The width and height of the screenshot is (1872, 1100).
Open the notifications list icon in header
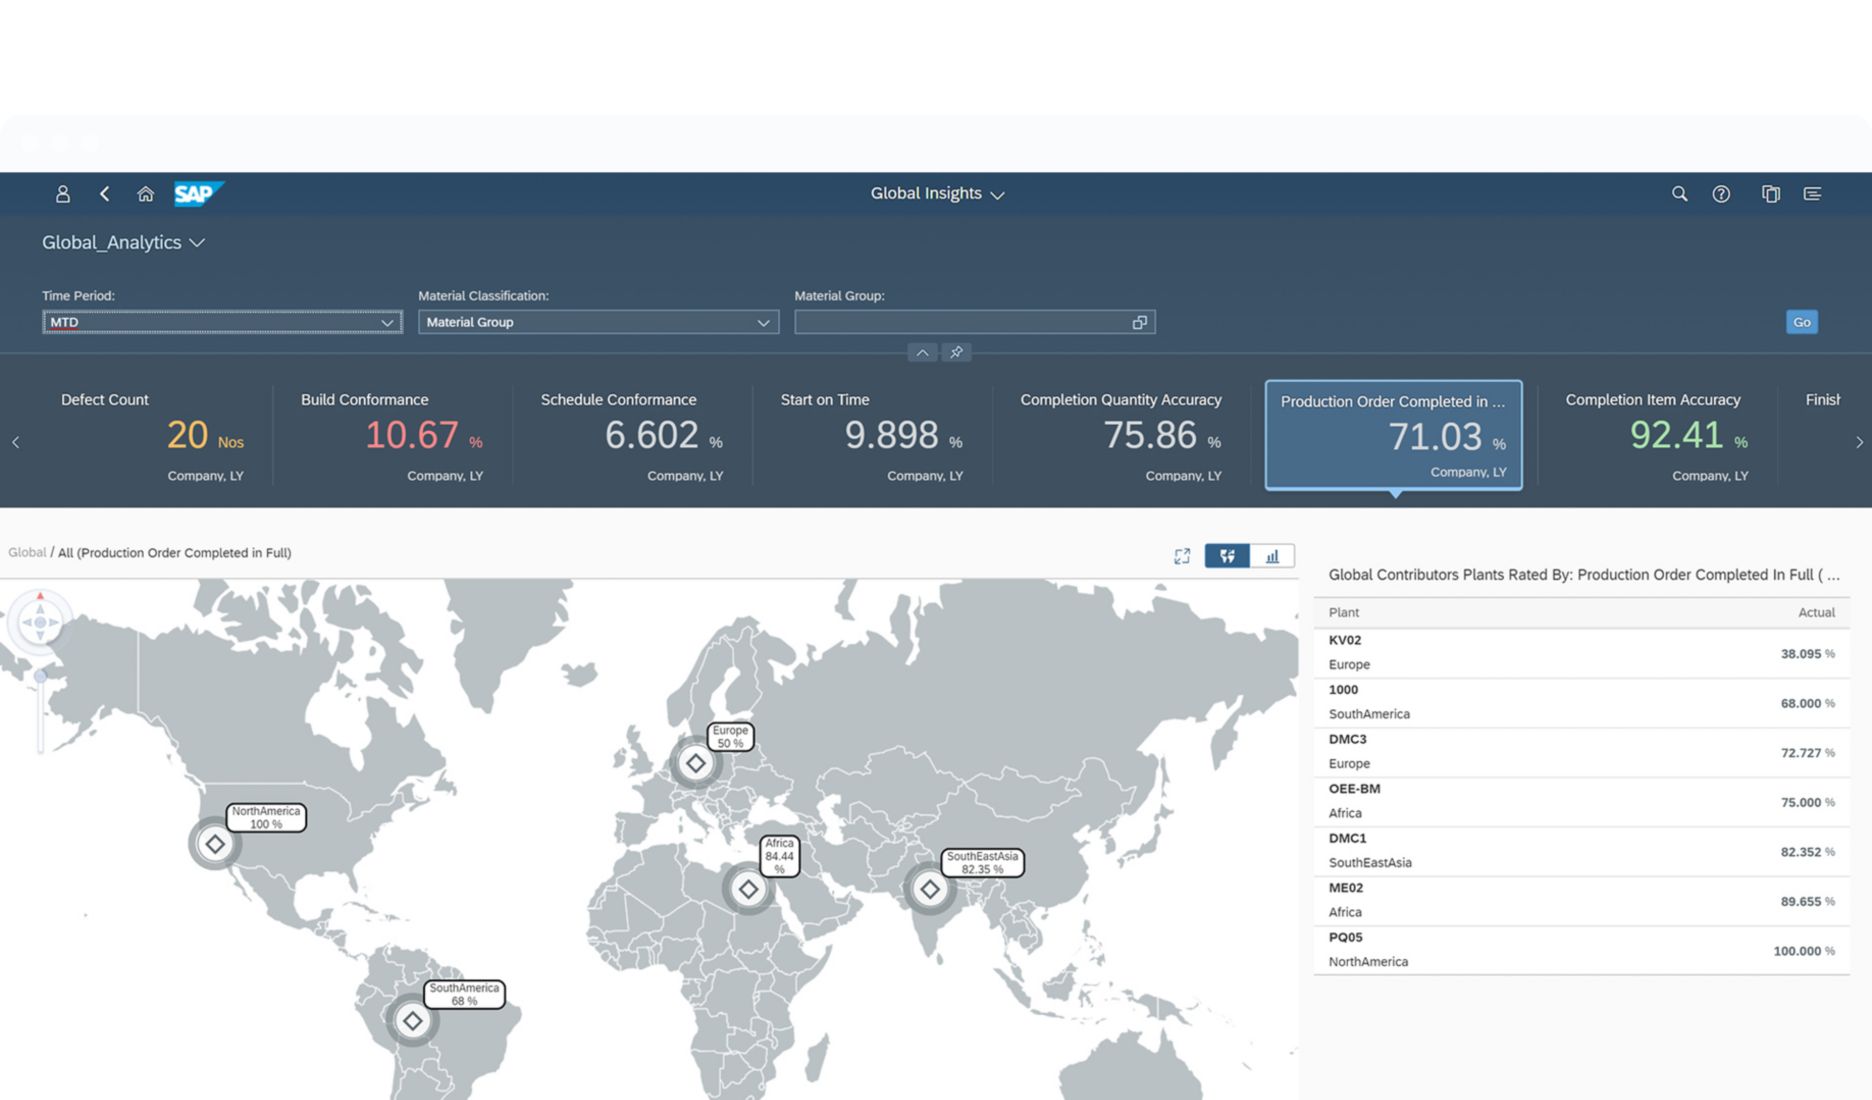(x=1812, y=194)
